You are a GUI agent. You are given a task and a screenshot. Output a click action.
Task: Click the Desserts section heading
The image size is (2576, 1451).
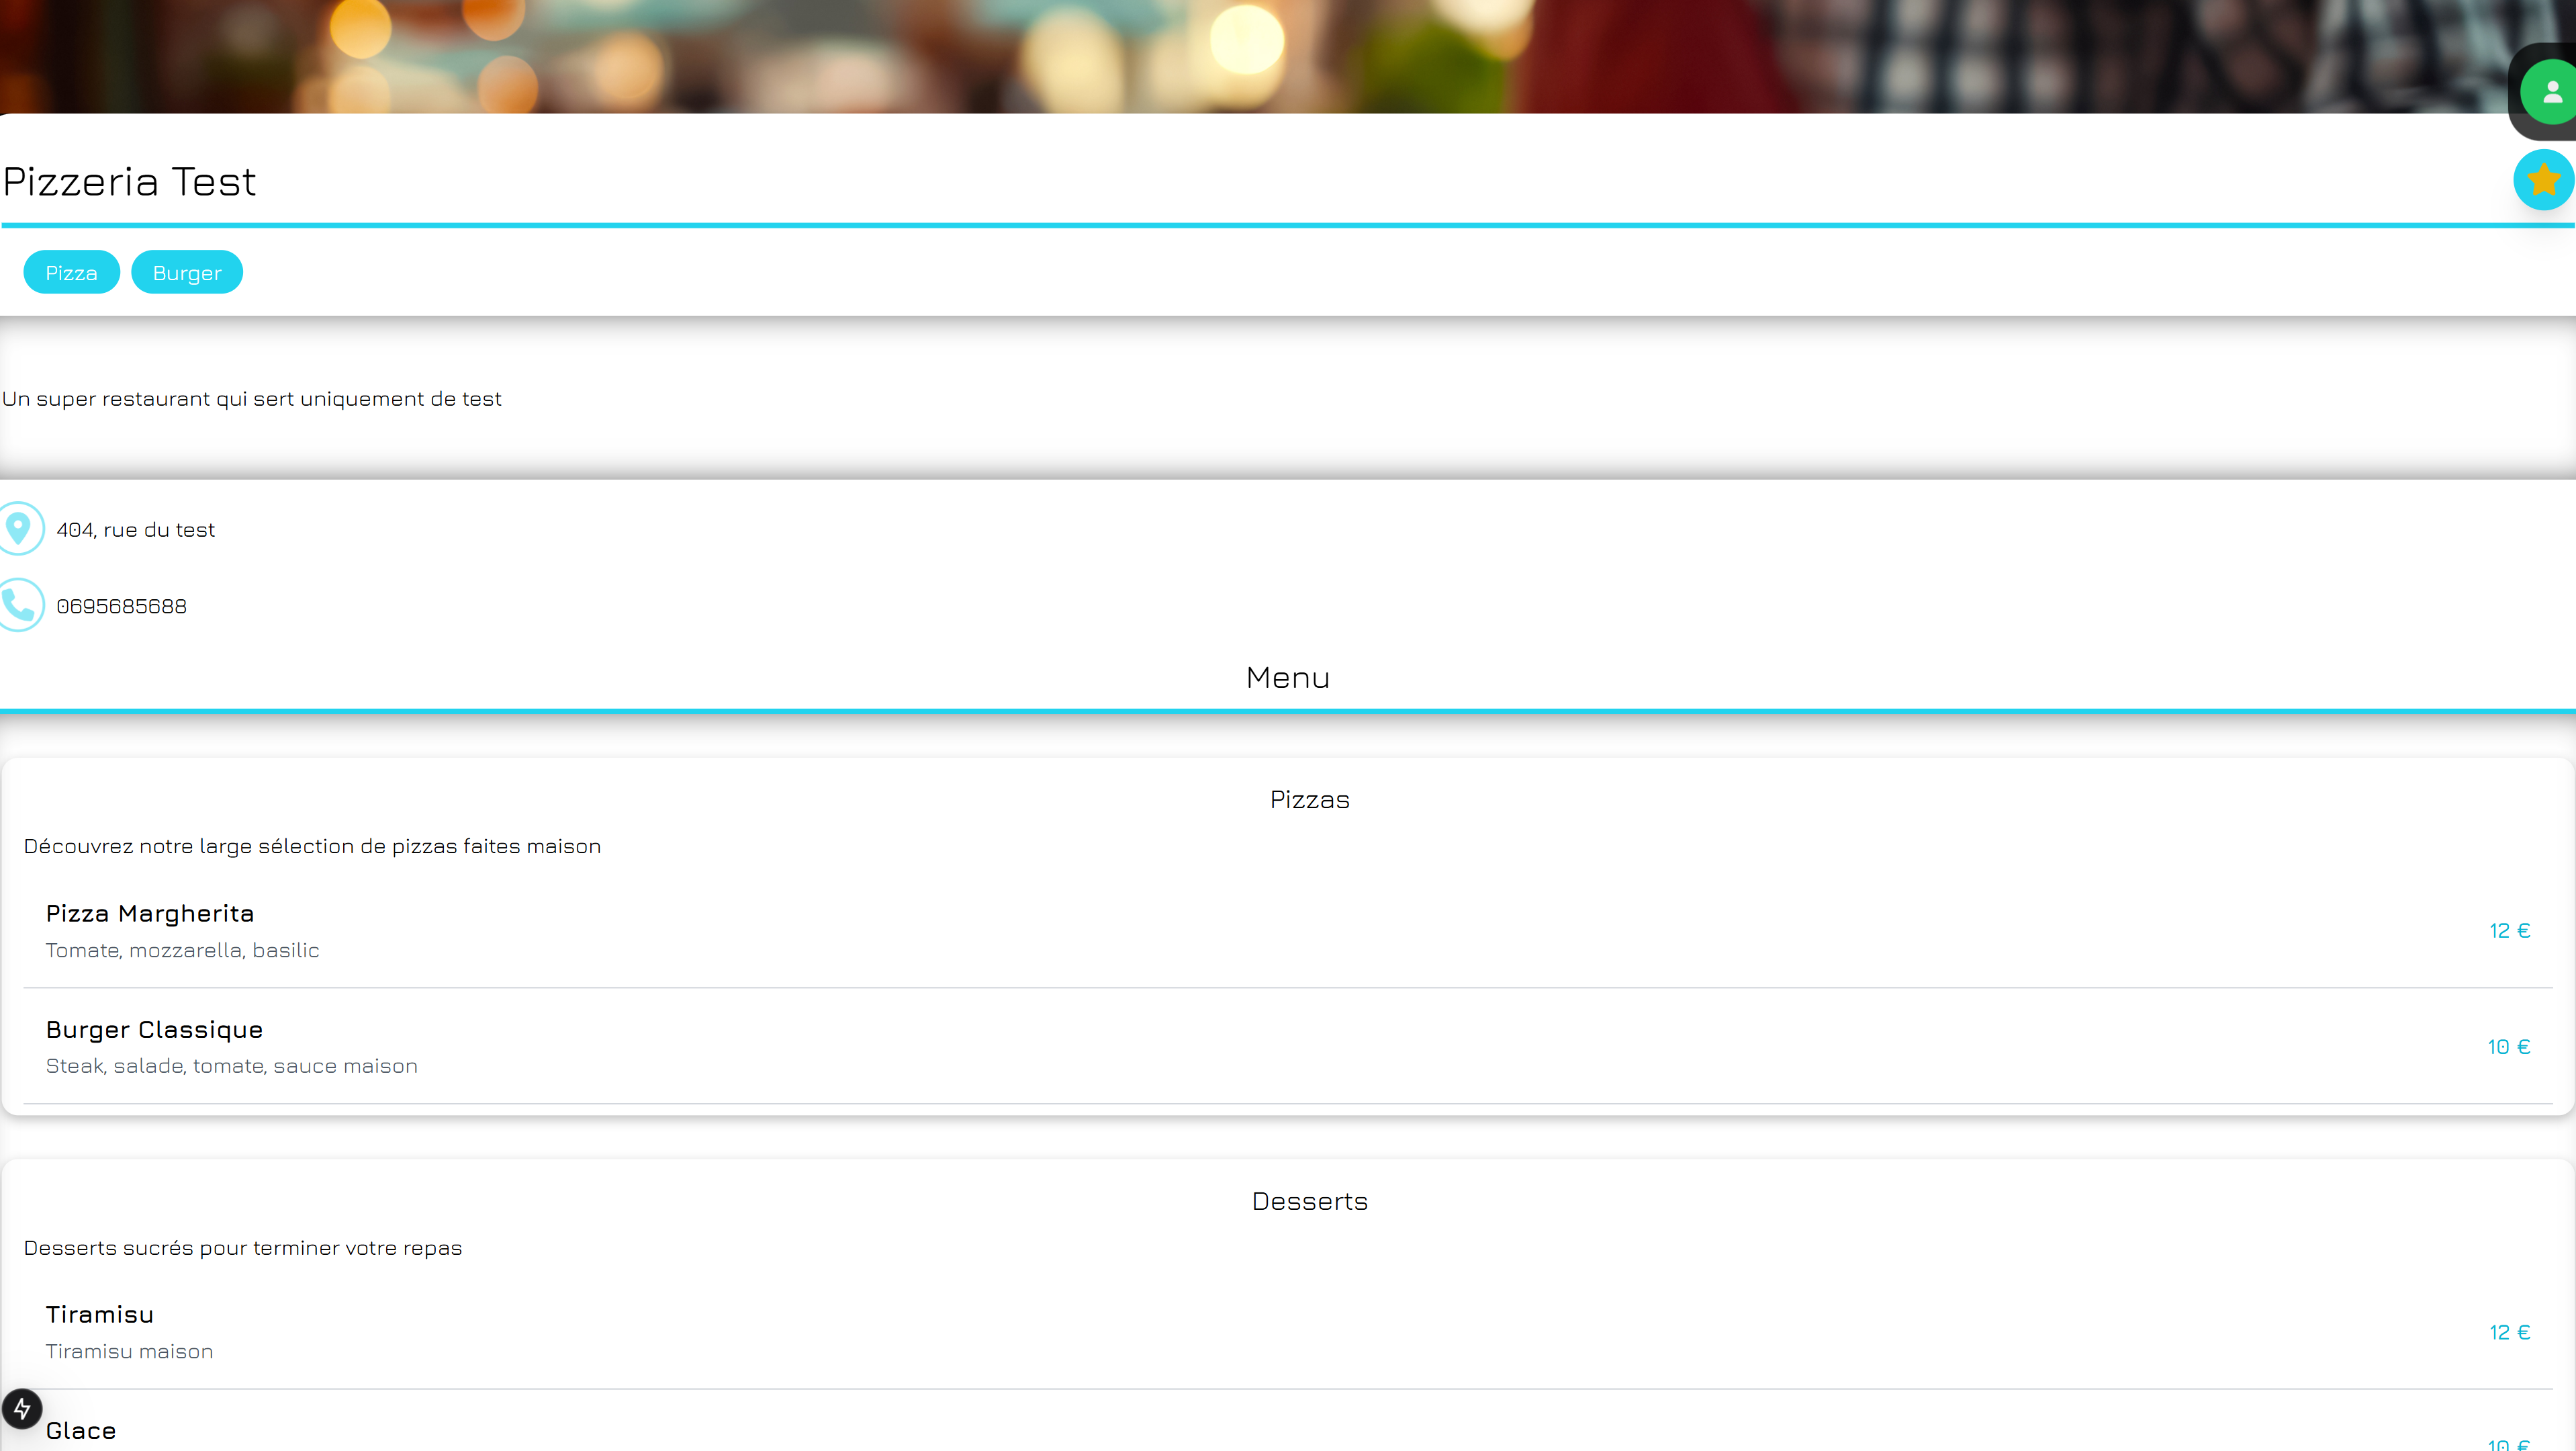[x=1309, y=1202]
